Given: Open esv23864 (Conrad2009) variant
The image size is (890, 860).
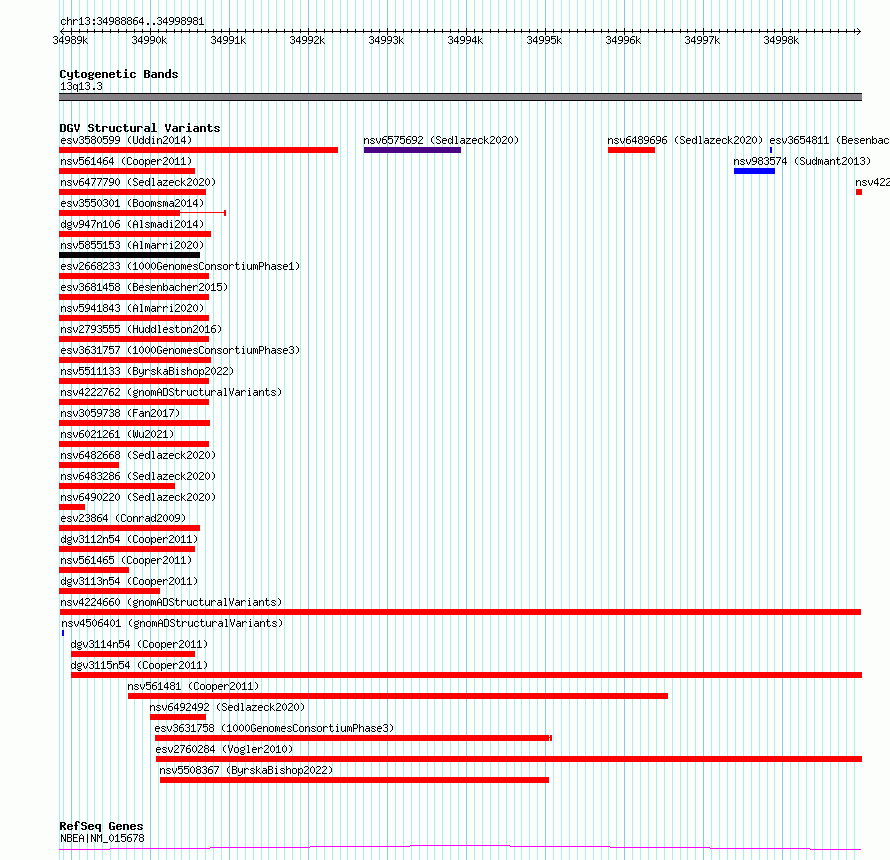Looking at the screenshot, I should coord(123,518).
